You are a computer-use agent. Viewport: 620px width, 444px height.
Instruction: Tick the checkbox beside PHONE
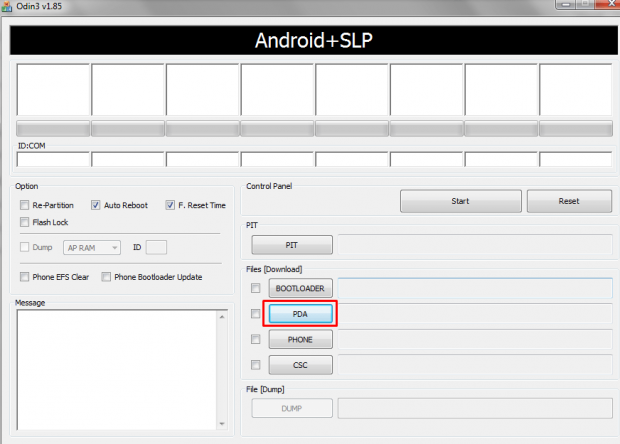pyautogui.click(x=256, y=339)
